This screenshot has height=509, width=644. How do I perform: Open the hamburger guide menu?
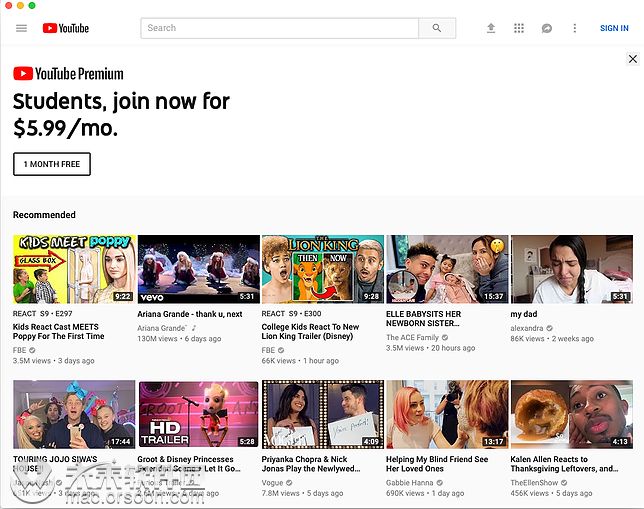pyautogui.click(x=21, y=28)
